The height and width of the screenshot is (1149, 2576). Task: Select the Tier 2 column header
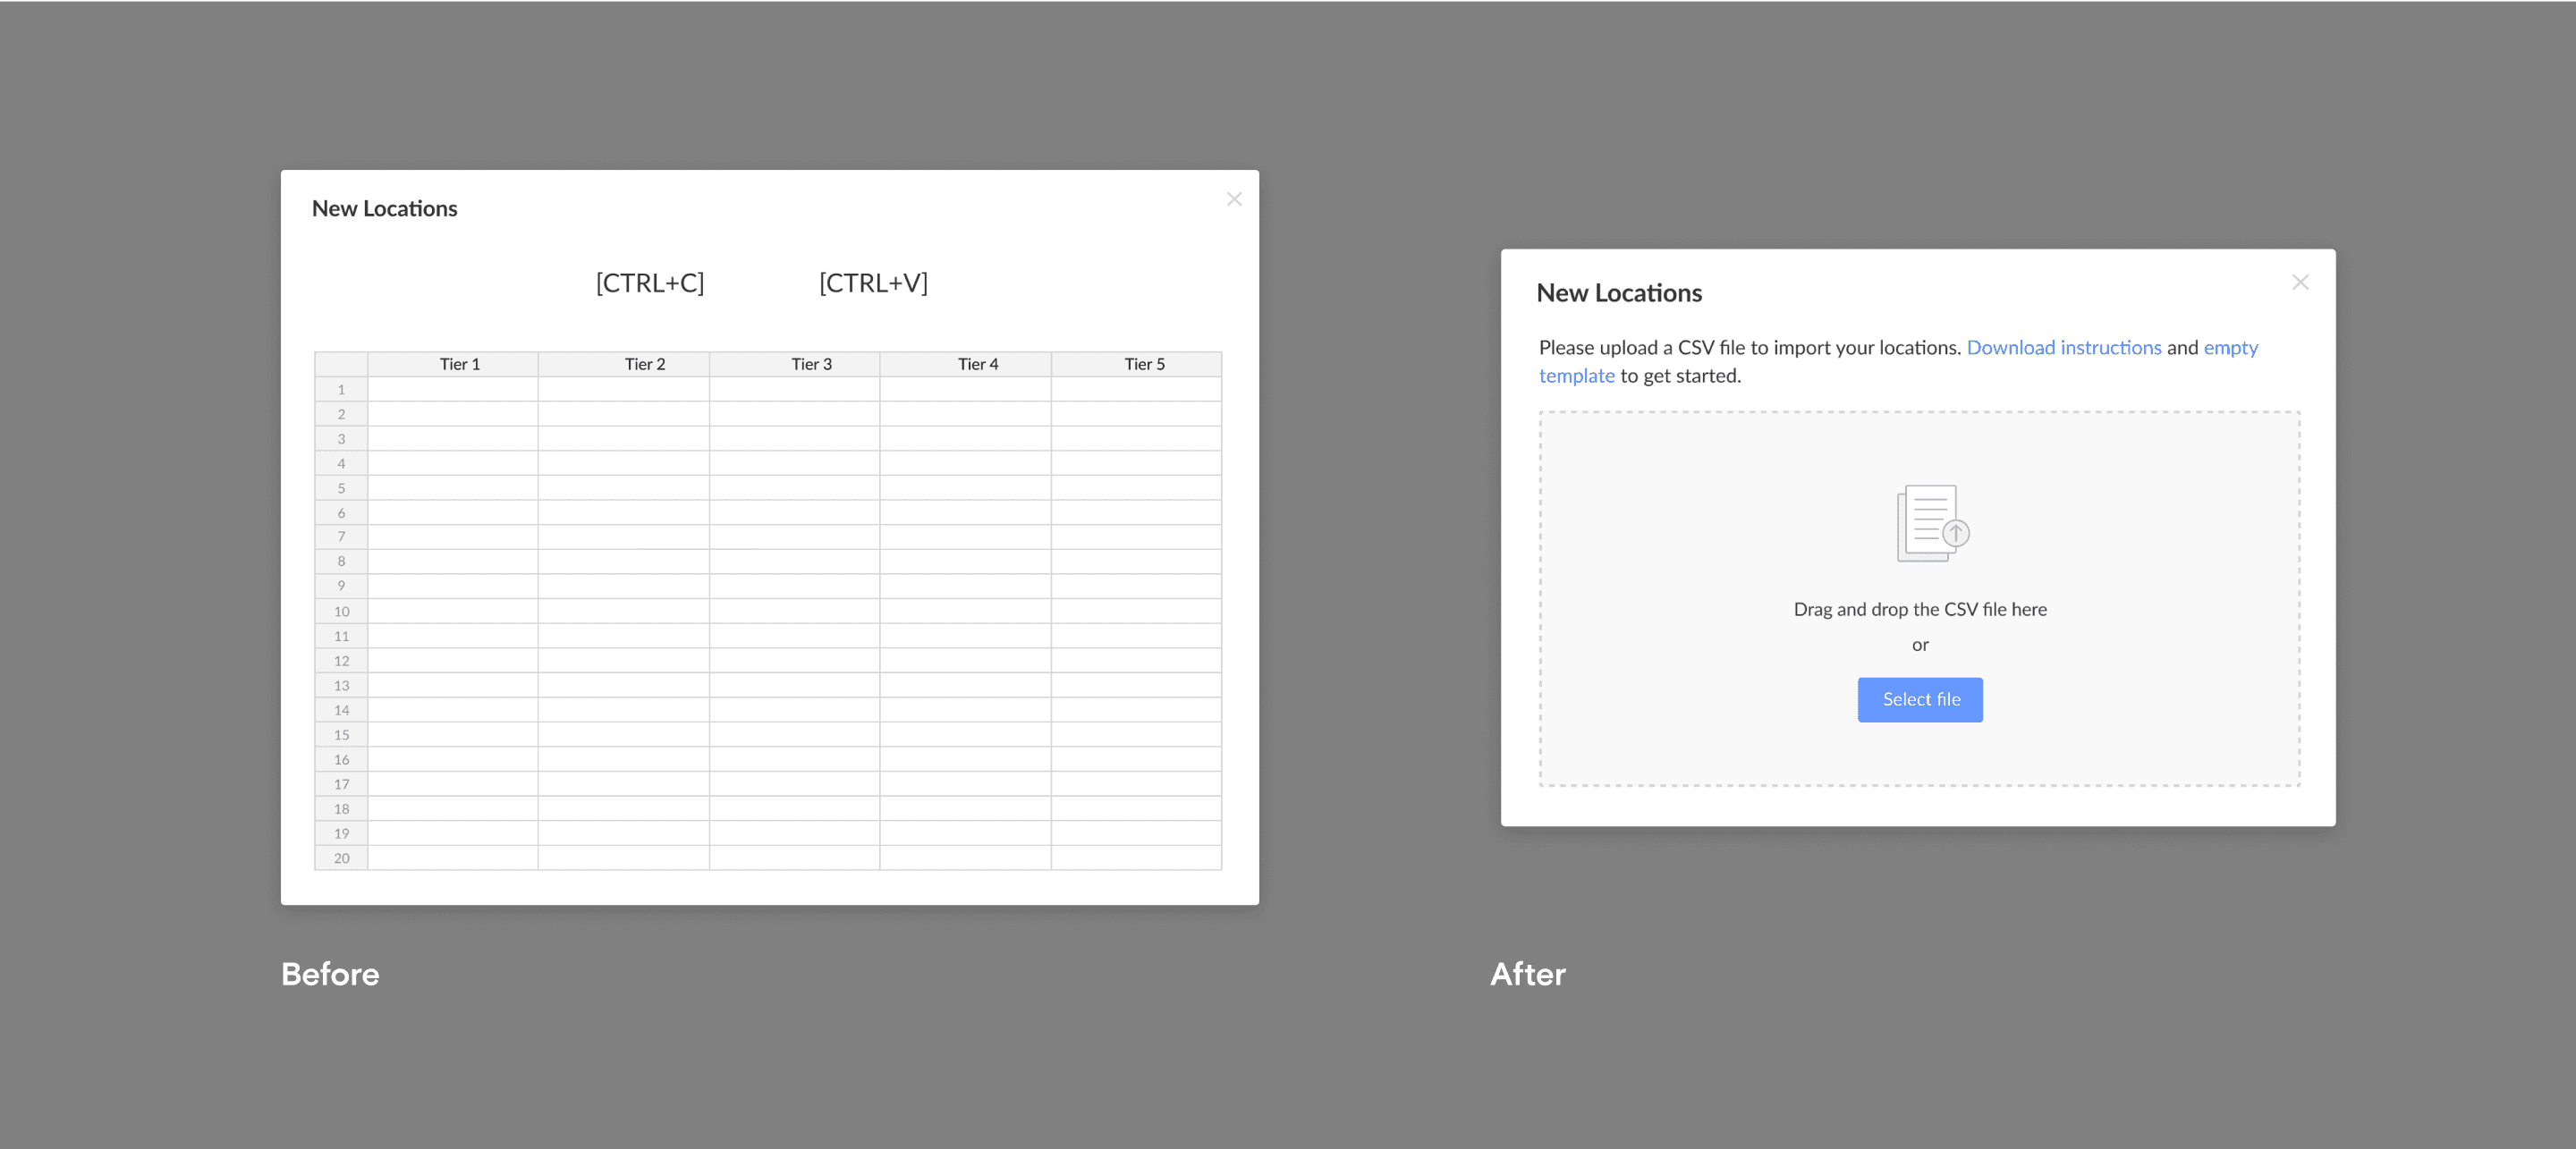tap(644, 364)
